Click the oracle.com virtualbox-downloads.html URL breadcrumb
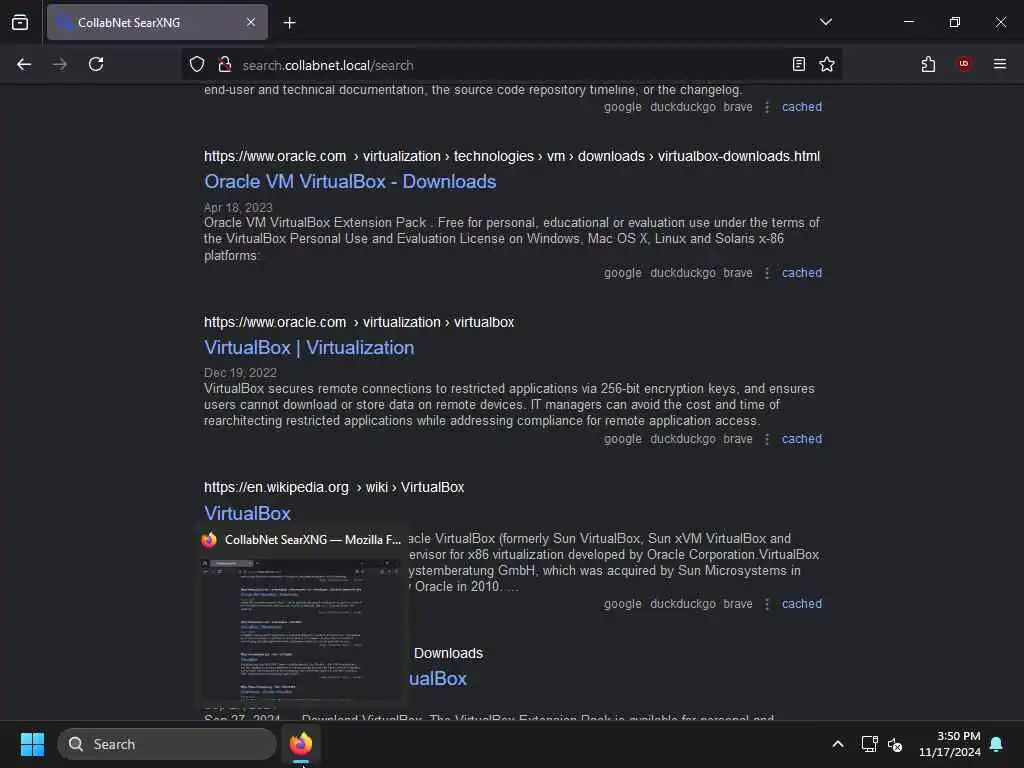Image resolution: width=1024 pixels, height=768 pixels. coord(512,157)
